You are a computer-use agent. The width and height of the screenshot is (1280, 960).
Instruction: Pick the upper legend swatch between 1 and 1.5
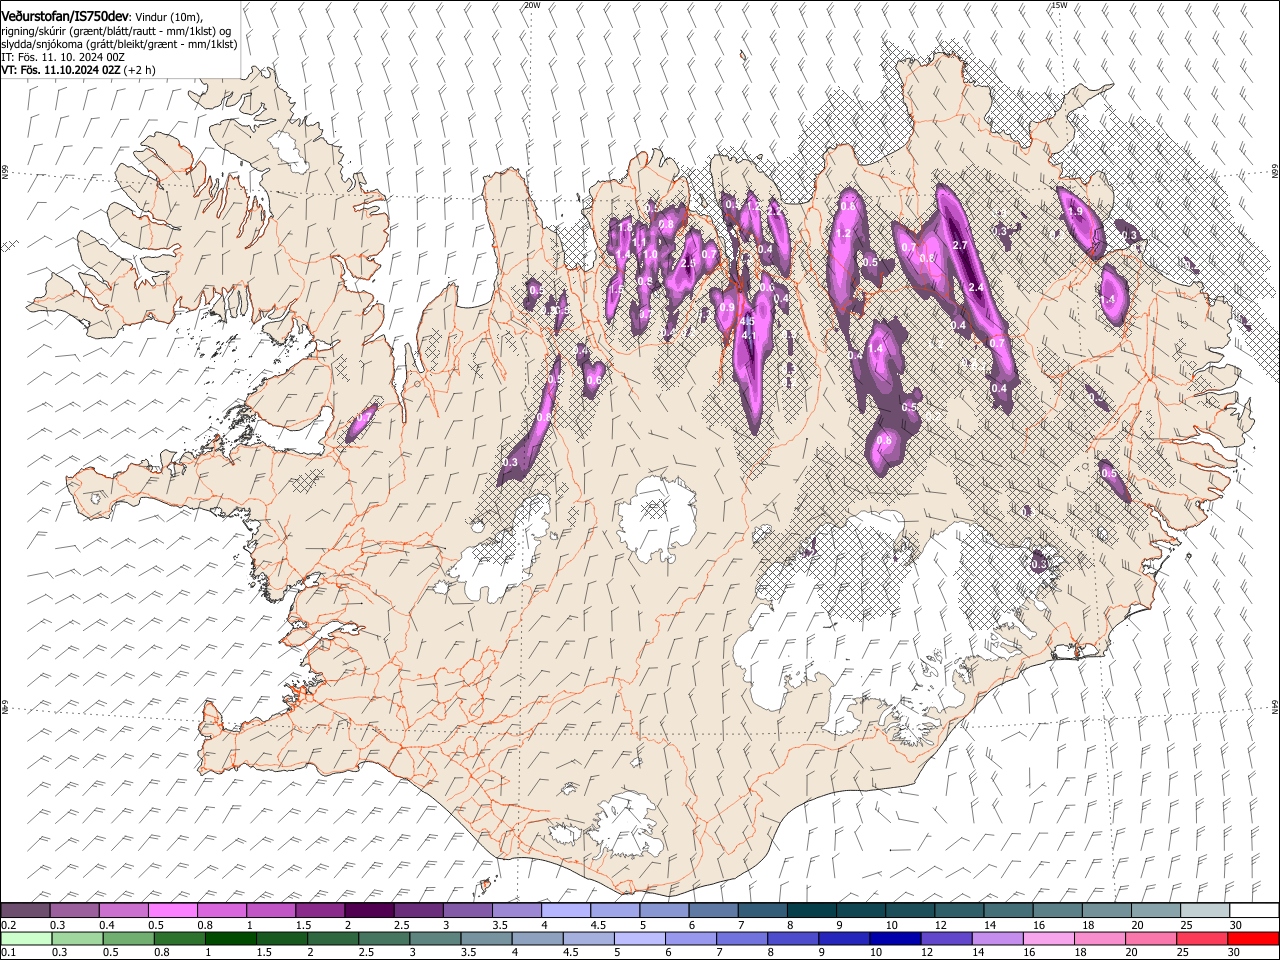[x=271, y=910]
